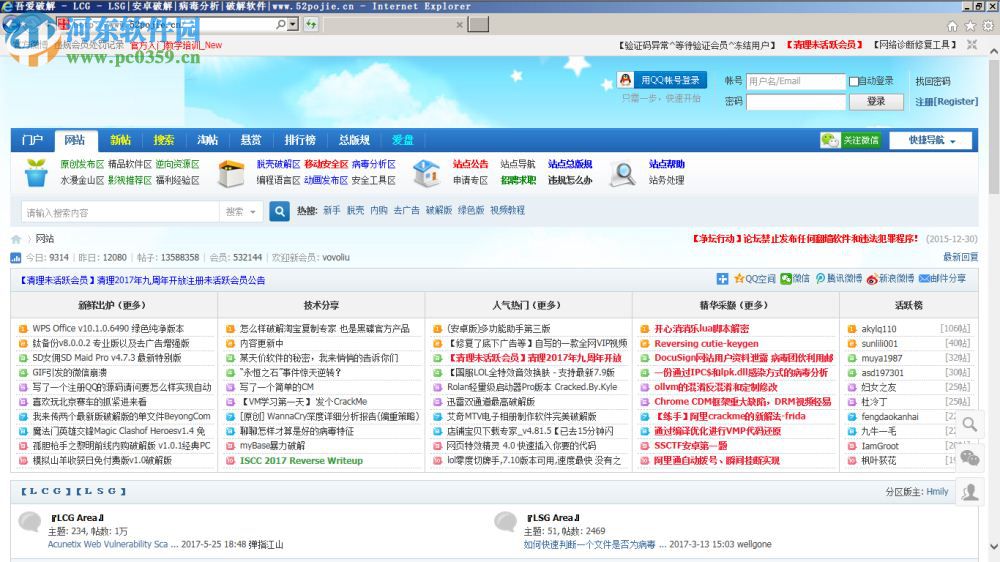Click the 关注微信 WeChat button
1000x562 pixels.
click(850, 140)
